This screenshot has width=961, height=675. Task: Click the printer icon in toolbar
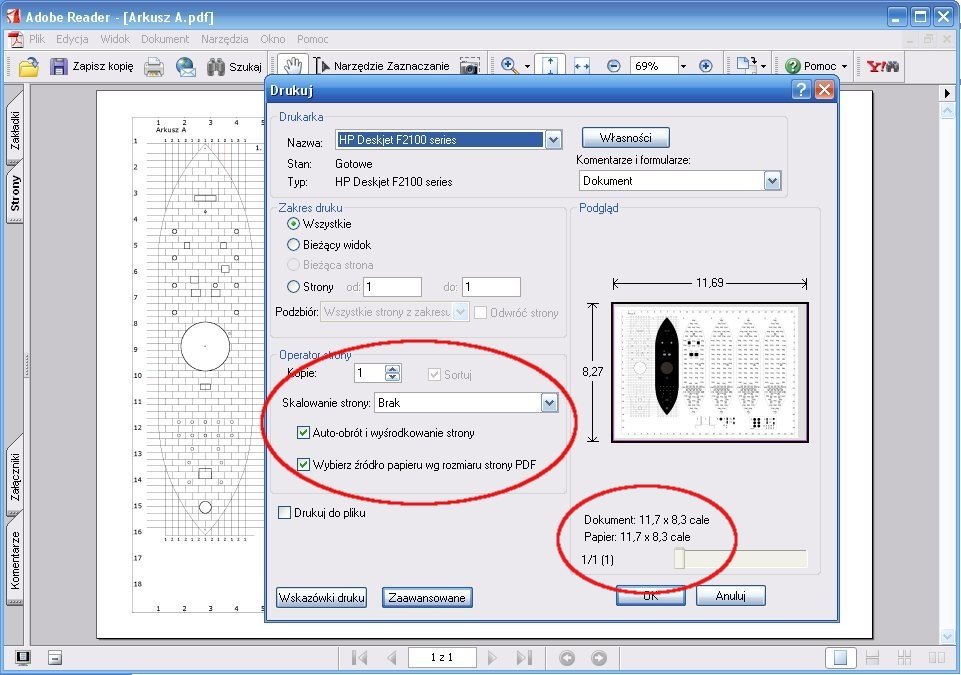153,67
